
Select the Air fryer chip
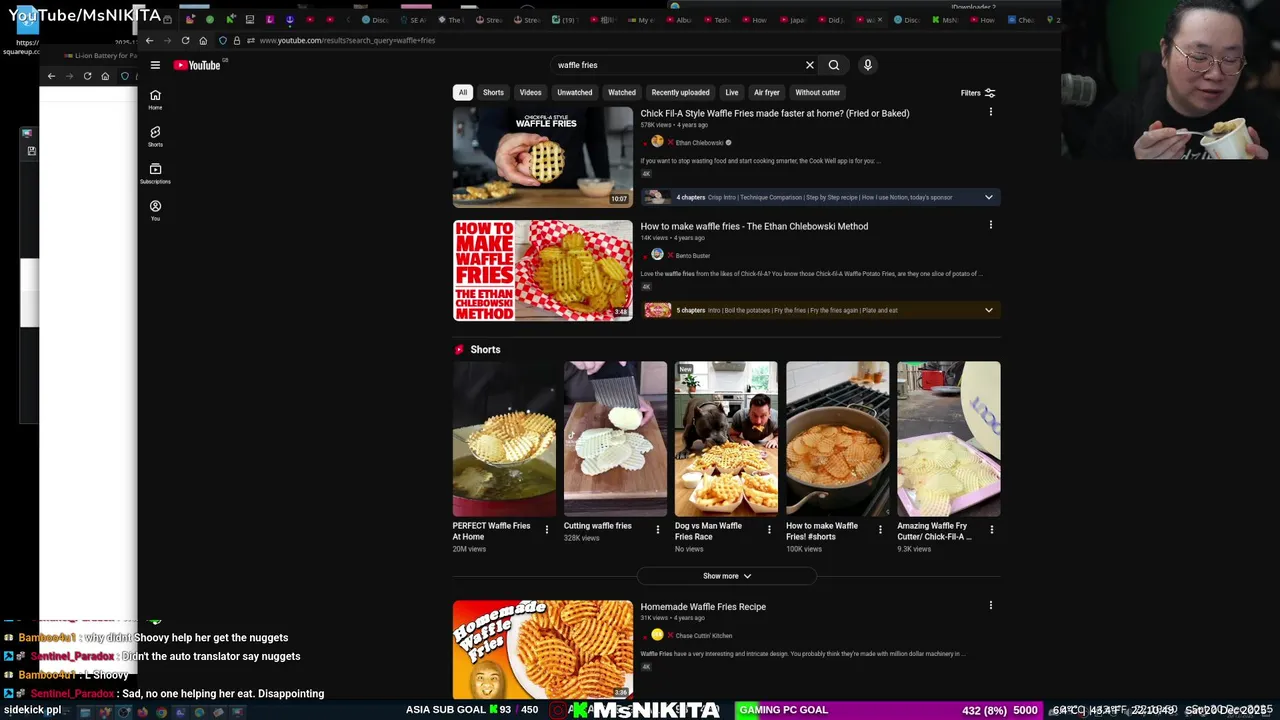tap(767, 92)
